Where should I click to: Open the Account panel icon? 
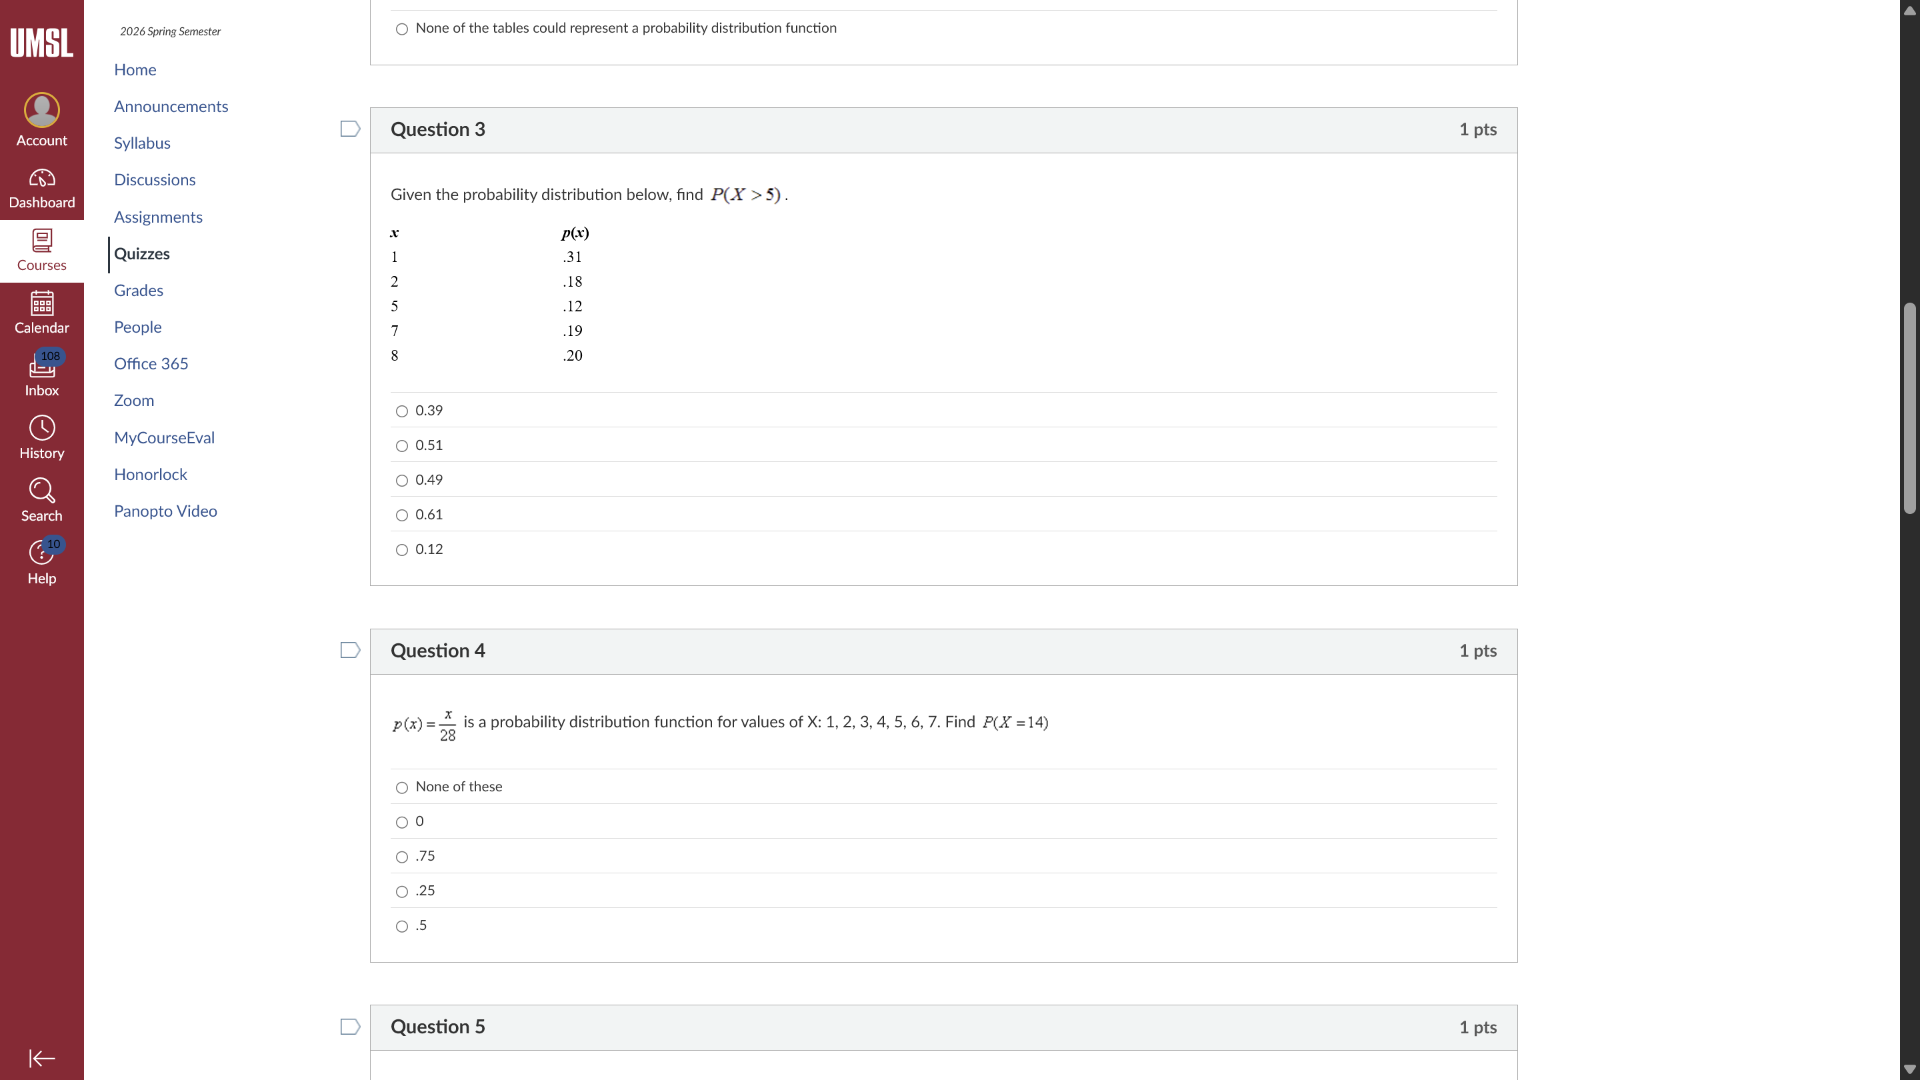click(x=41, y=118)
